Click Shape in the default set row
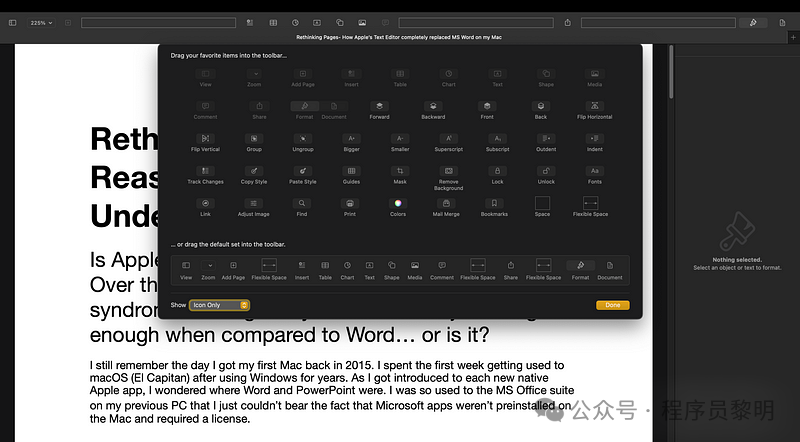 392,265
